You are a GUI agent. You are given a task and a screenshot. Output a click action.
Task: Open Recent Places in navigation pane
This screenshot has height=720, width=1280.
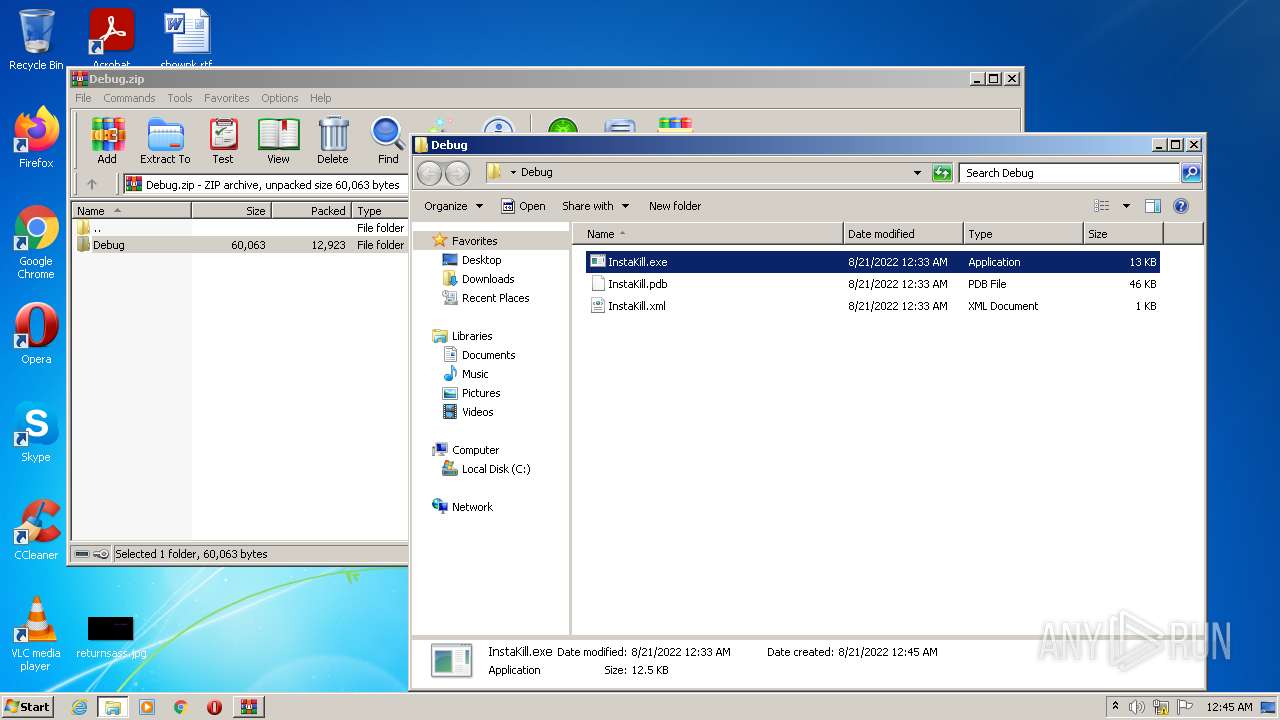coord(495,298)
